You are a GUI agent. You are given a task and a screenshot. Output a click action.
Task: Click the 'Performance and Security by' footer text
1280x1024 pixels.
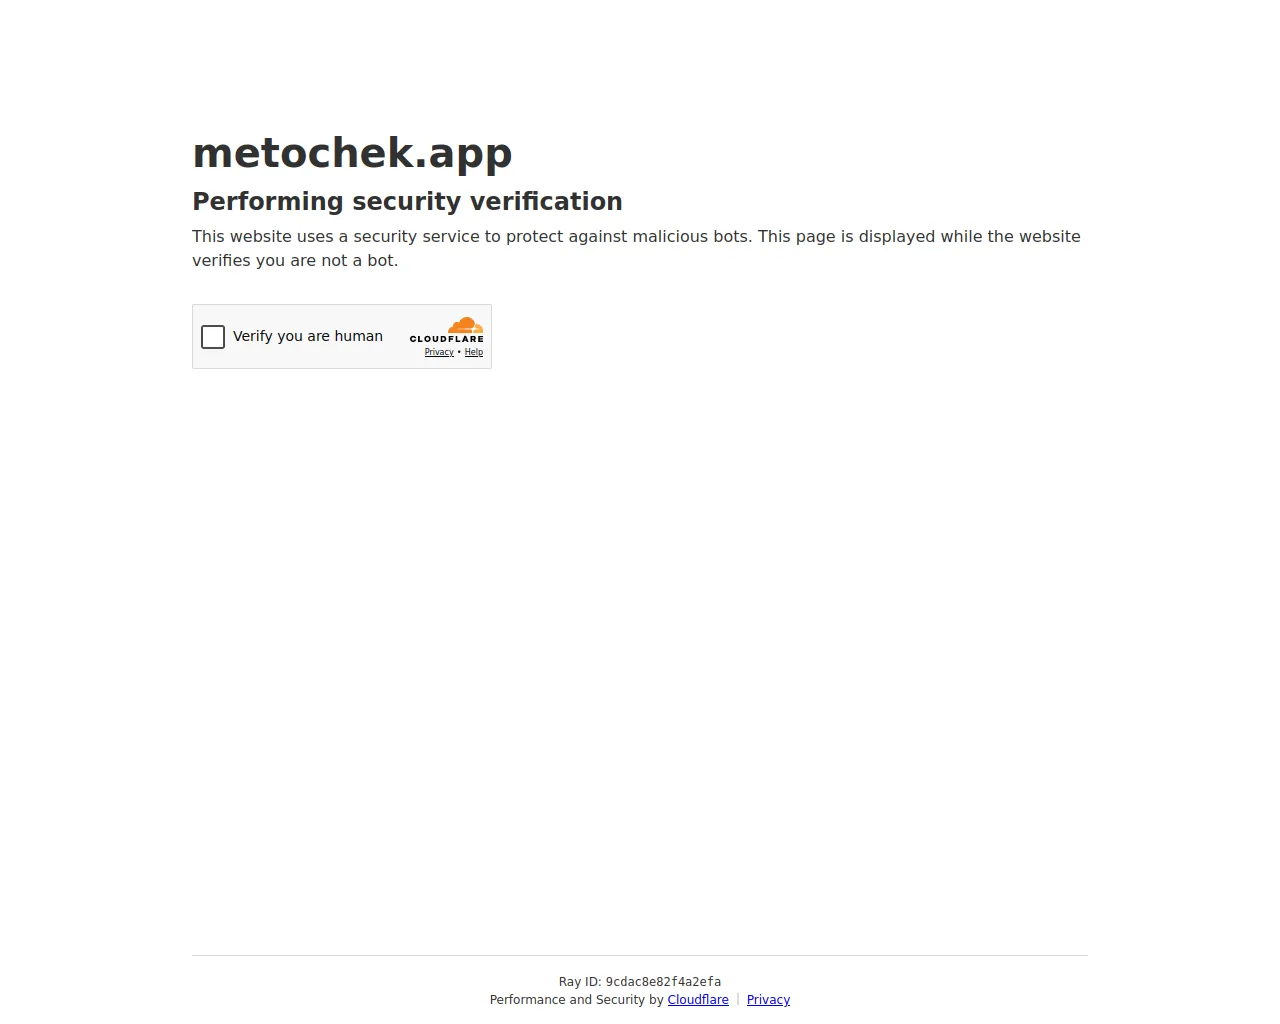(x=577, y=1000)
